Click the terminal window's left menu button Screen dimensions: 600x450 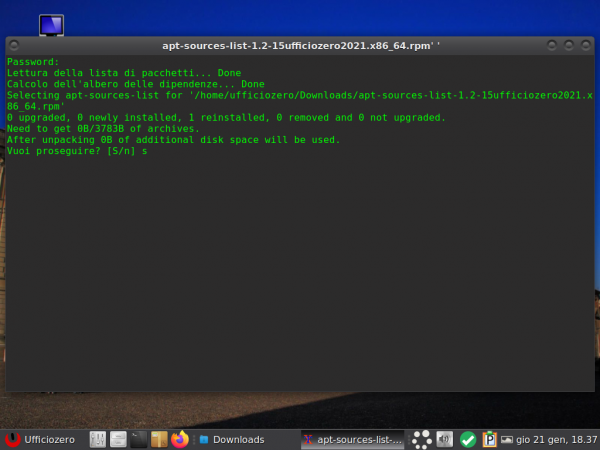[14, 46]
